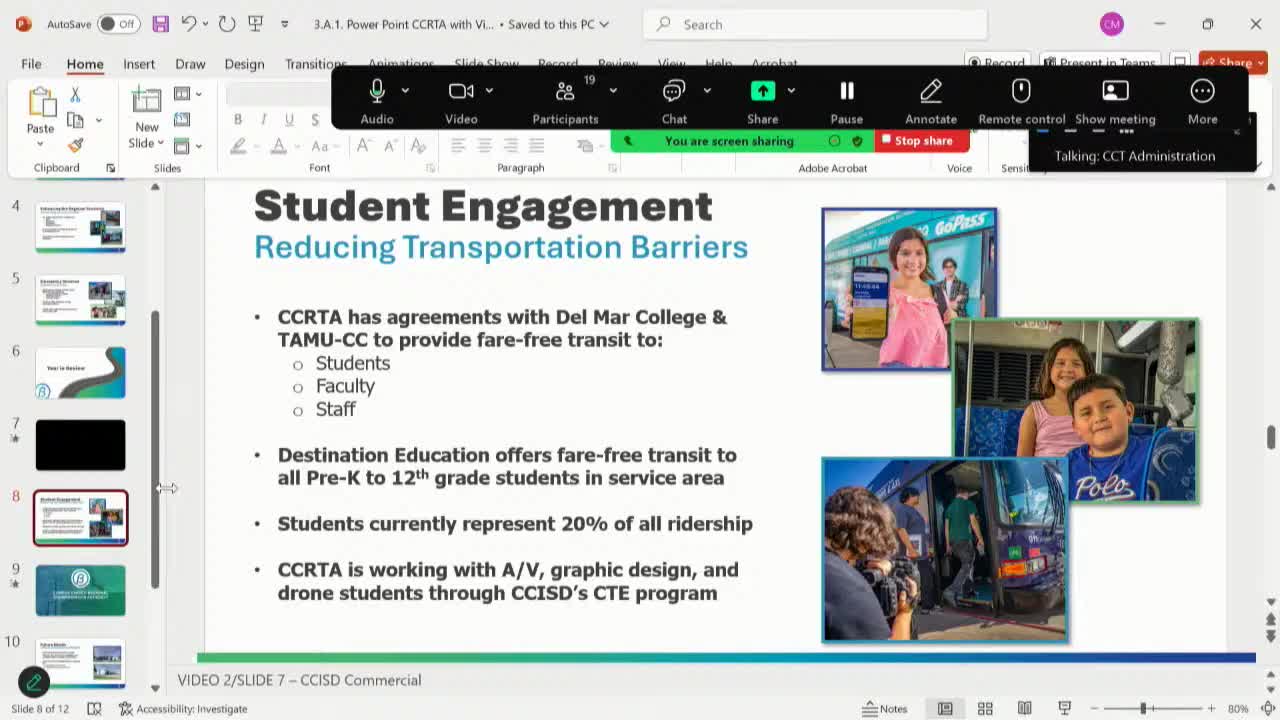Apply the text highlight color
The image size is (1280, 720).
pyautogui.click(x=238, y=146)
